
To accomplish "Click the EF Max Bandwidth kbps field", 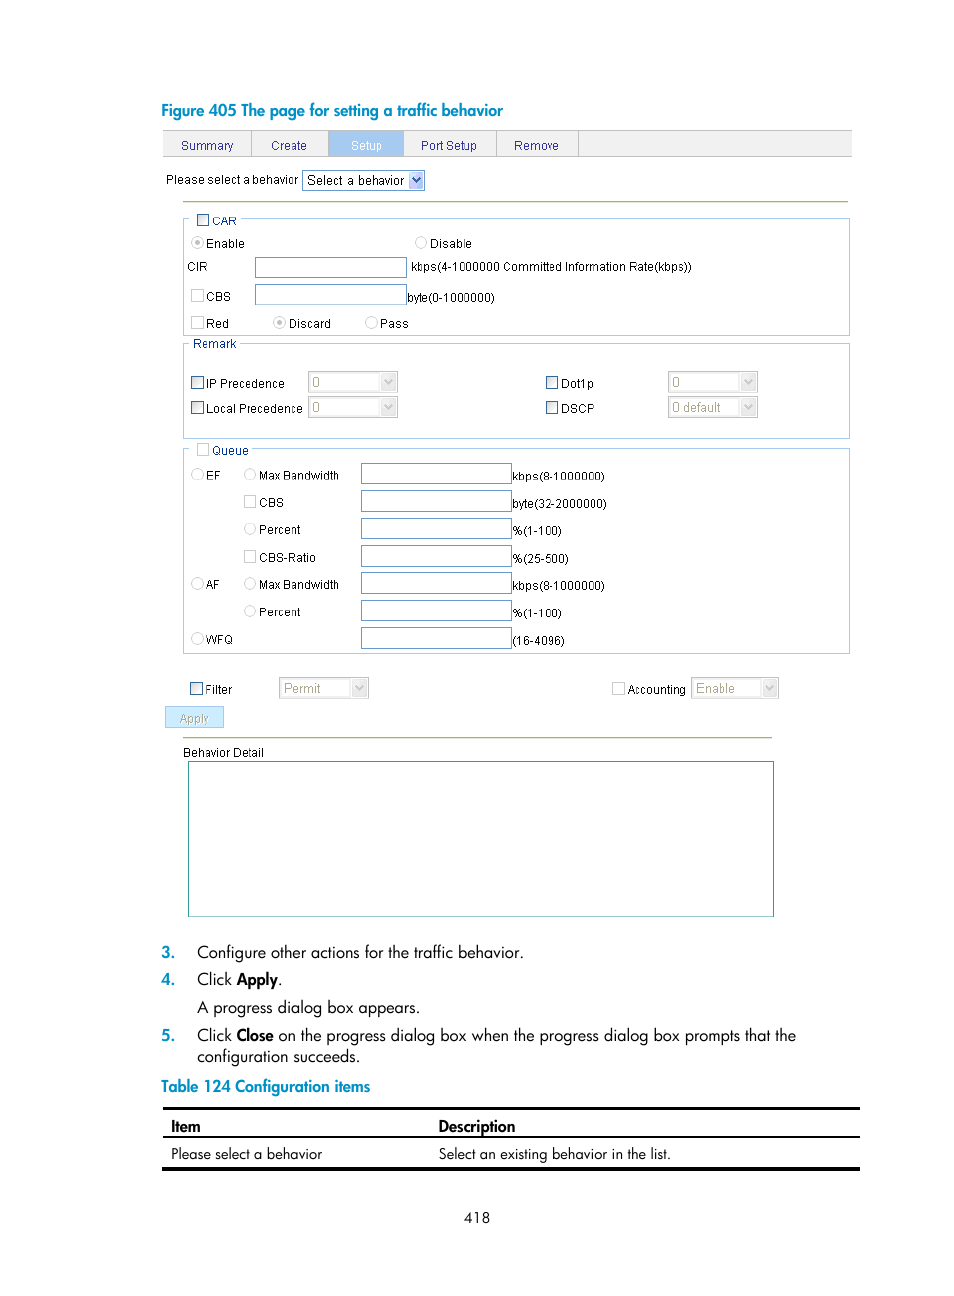I will (436, 474).
